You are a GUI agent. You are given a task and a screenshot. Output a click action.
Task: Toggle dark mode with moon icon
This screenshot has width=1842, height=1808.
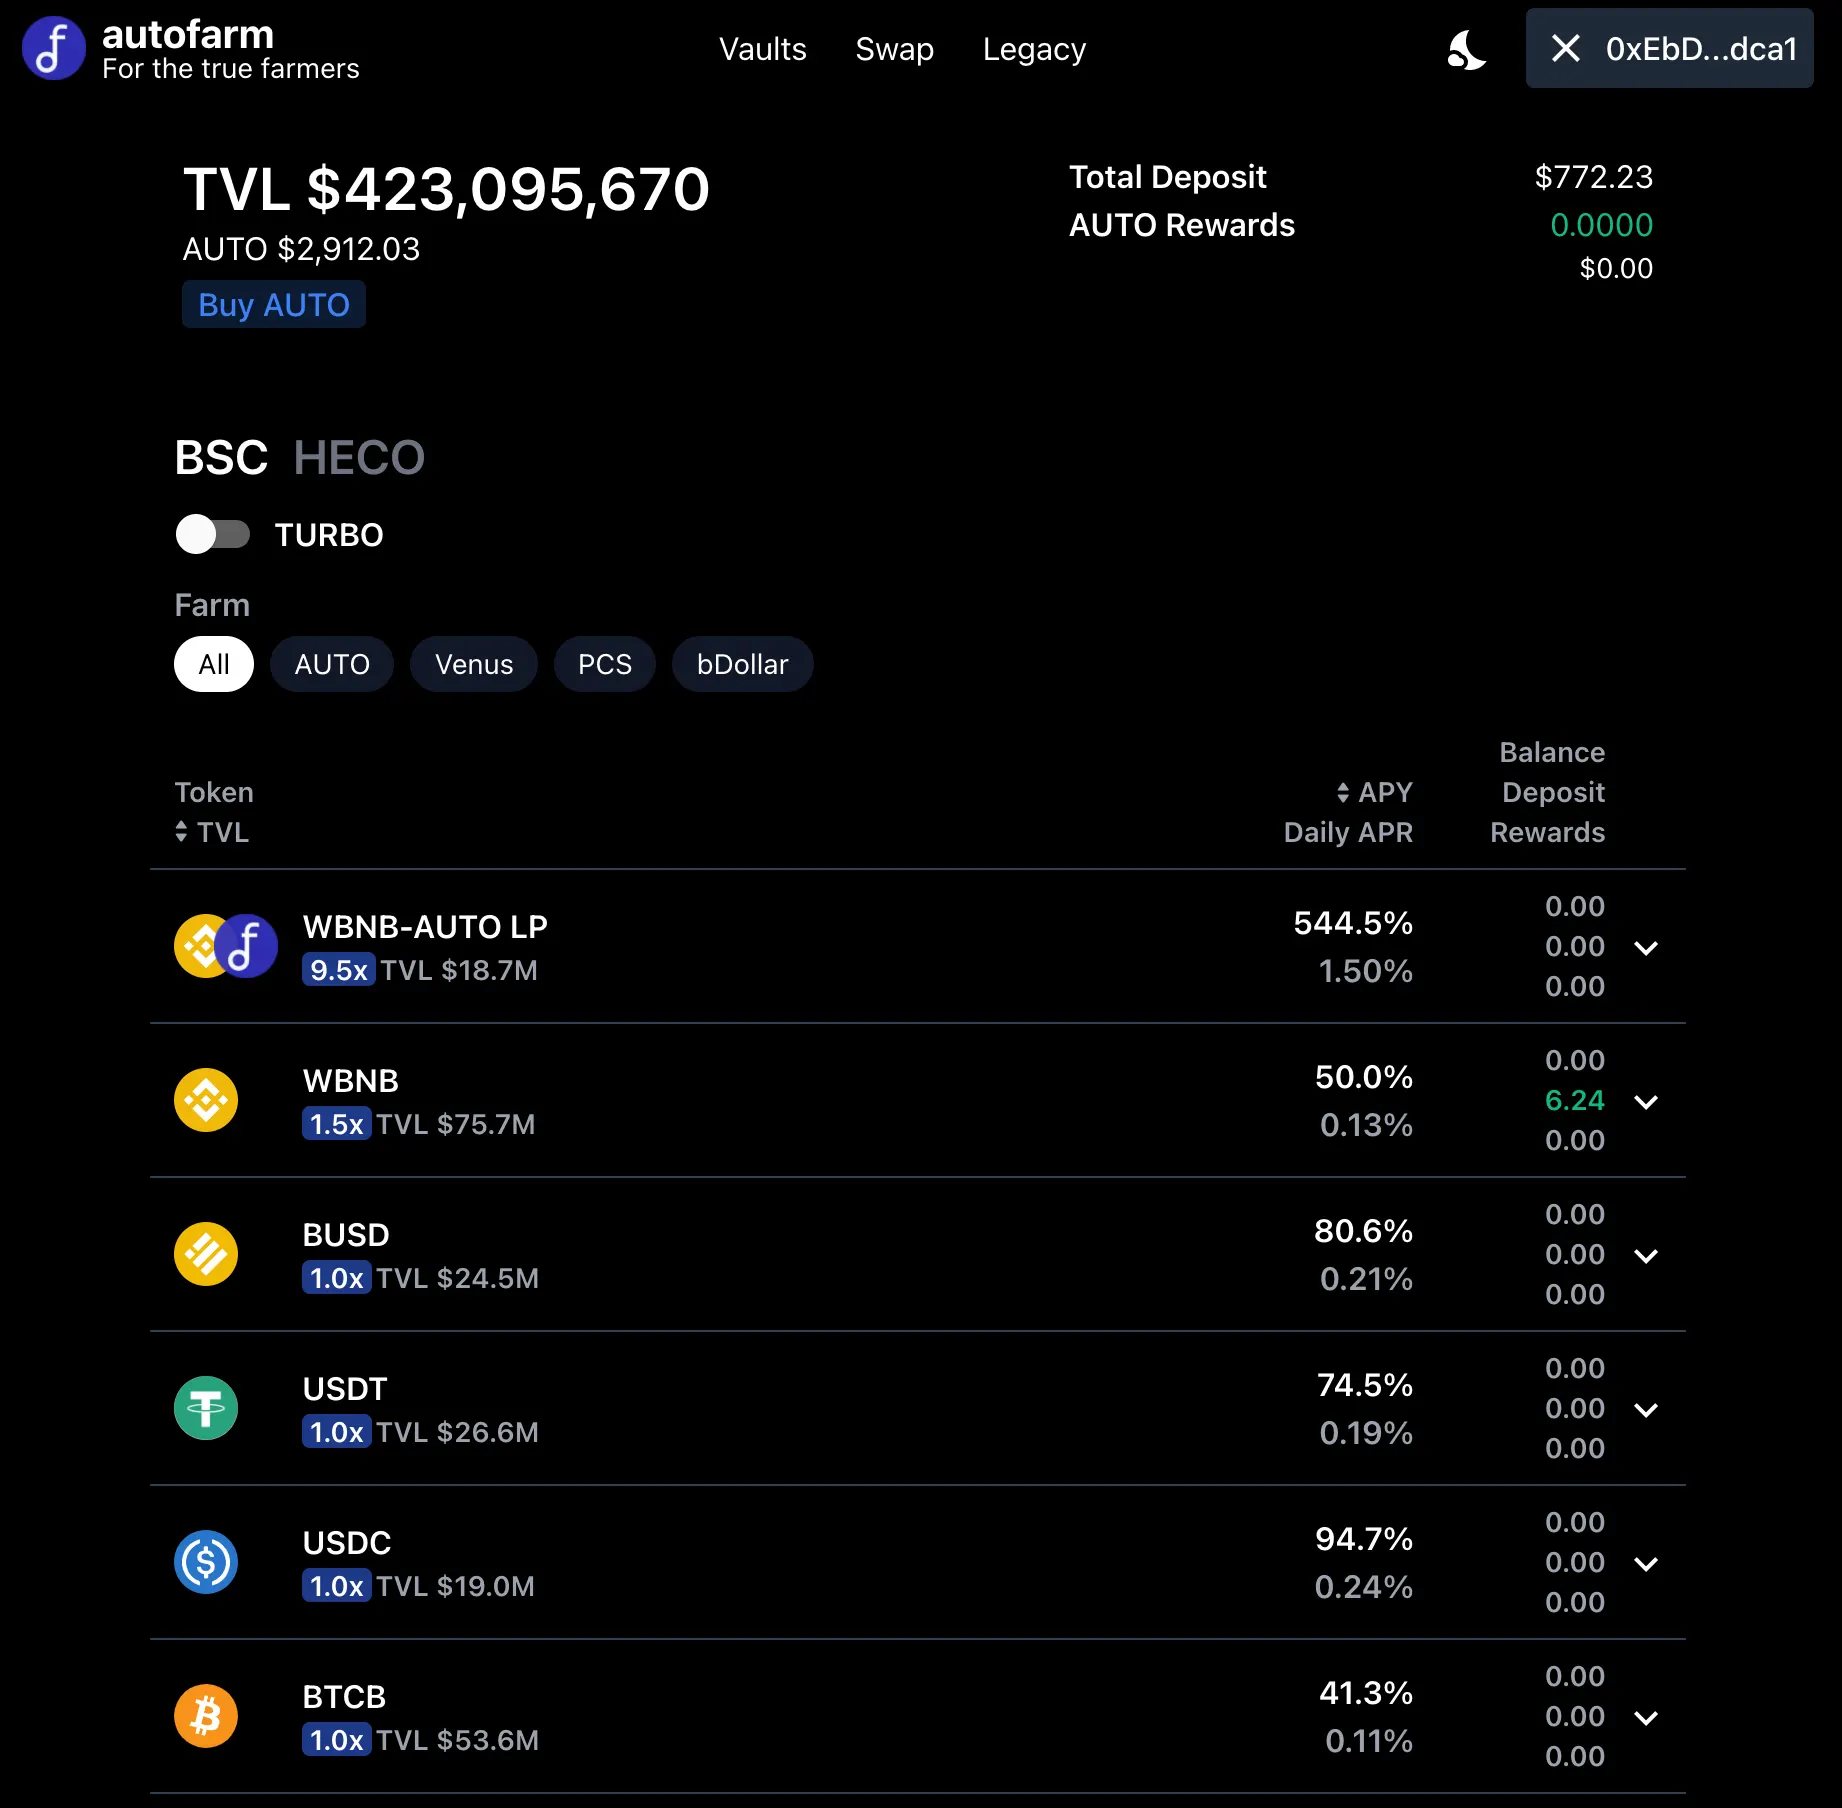tap(1466, 49)
